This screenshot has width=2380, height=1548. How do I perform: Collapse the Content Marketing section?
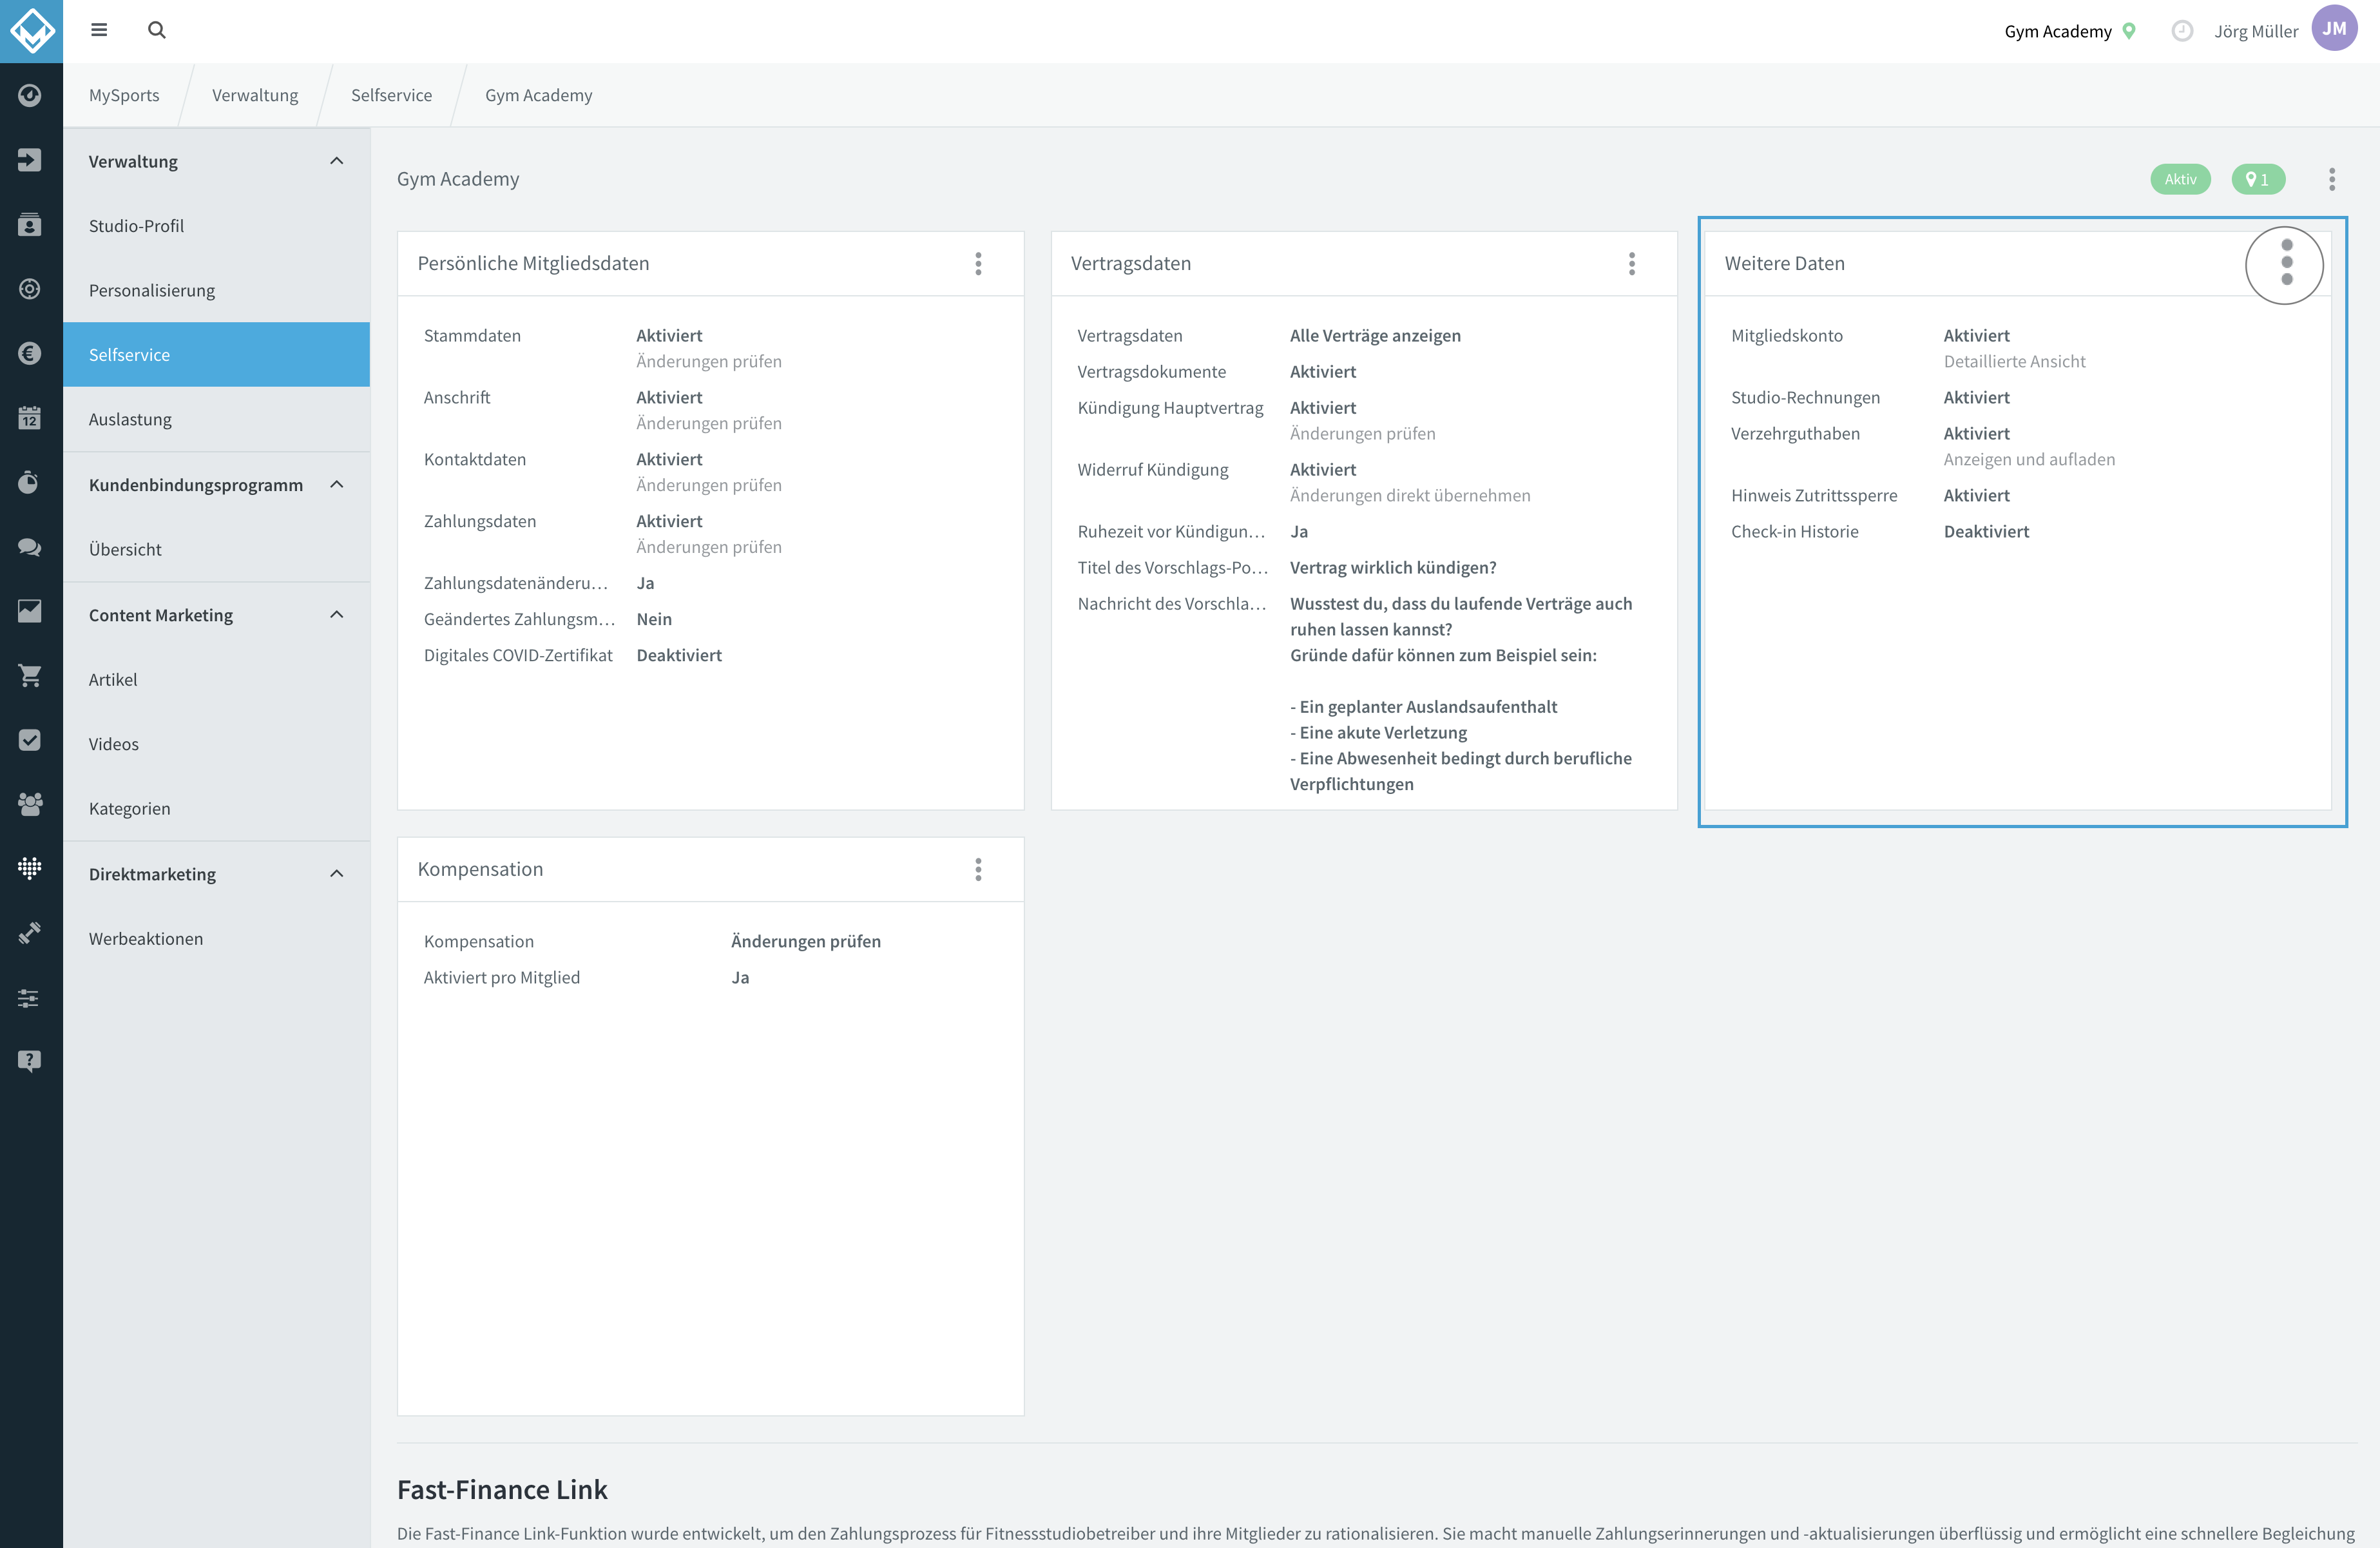pyautogui.click(x=337, y=614)
